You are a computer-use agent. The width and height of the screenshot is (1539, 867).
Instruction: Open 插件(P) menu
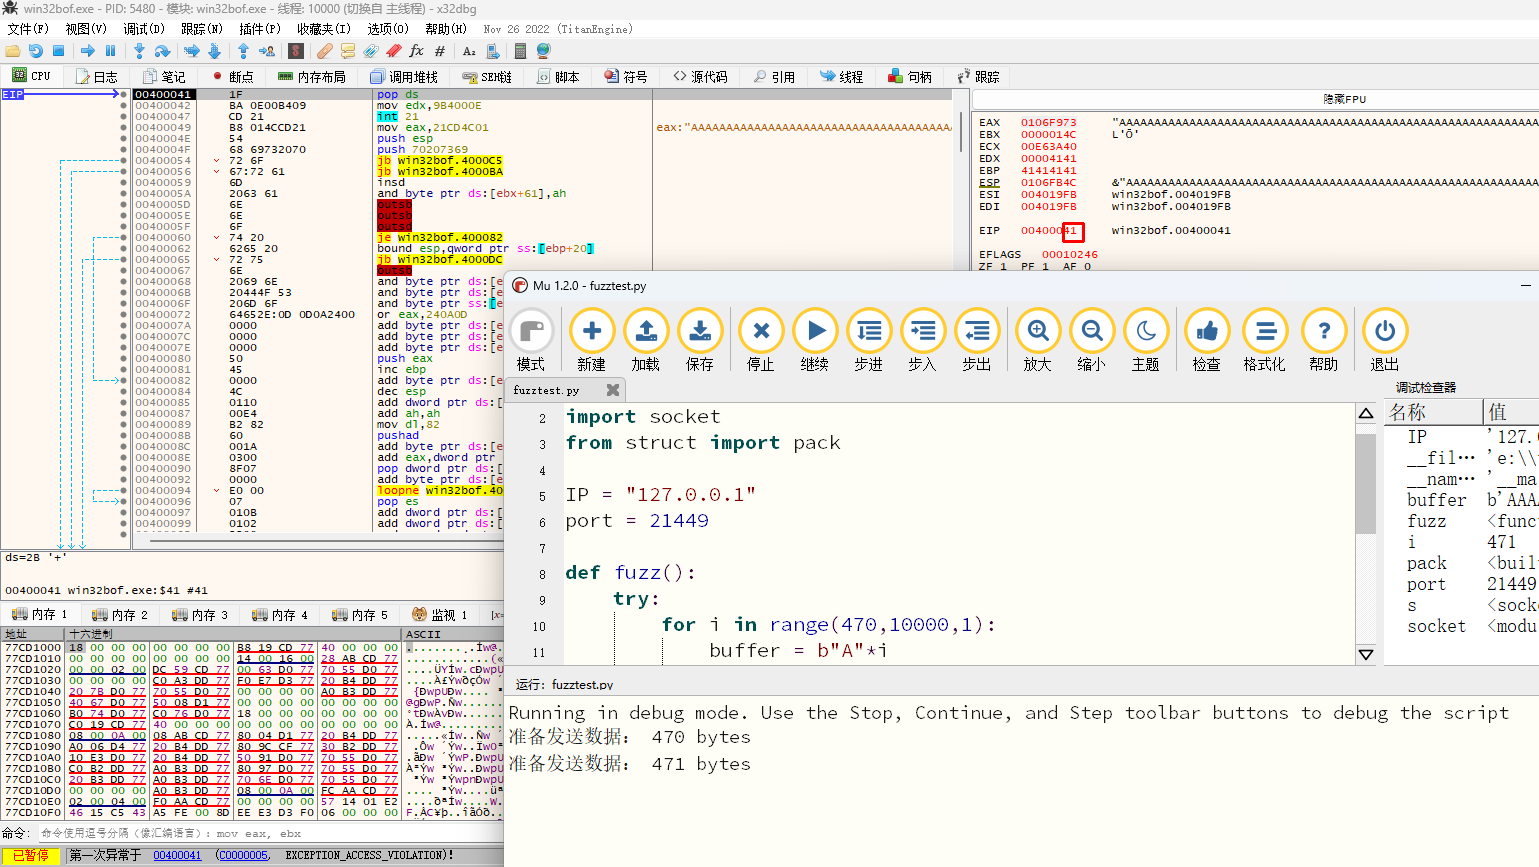click(x=260, y=29)
